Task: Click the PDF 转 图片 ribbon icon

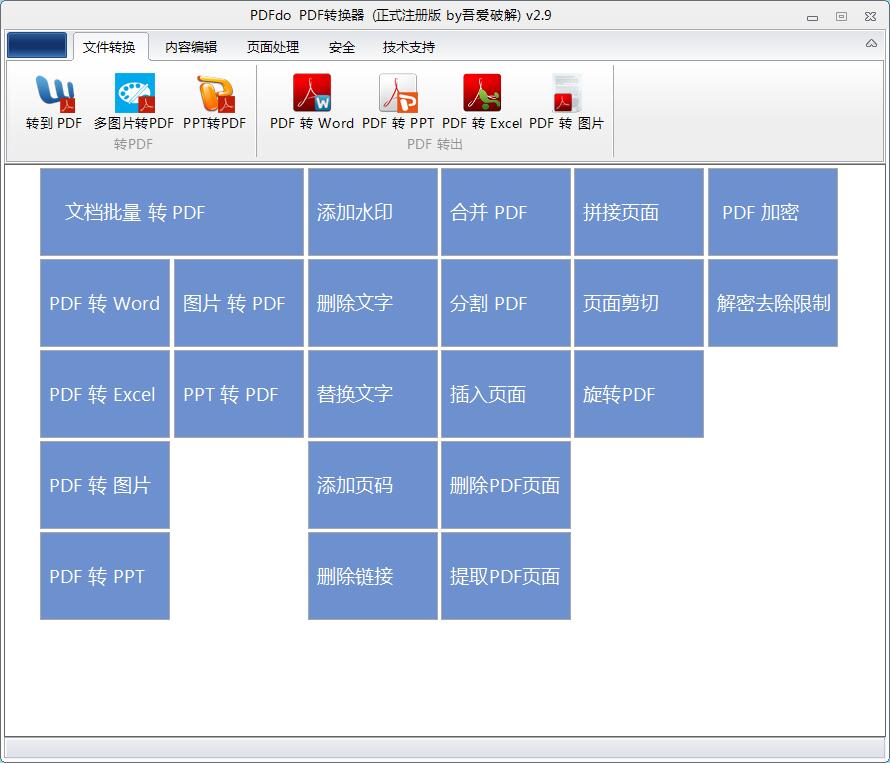Action: [x=566, y=102]
